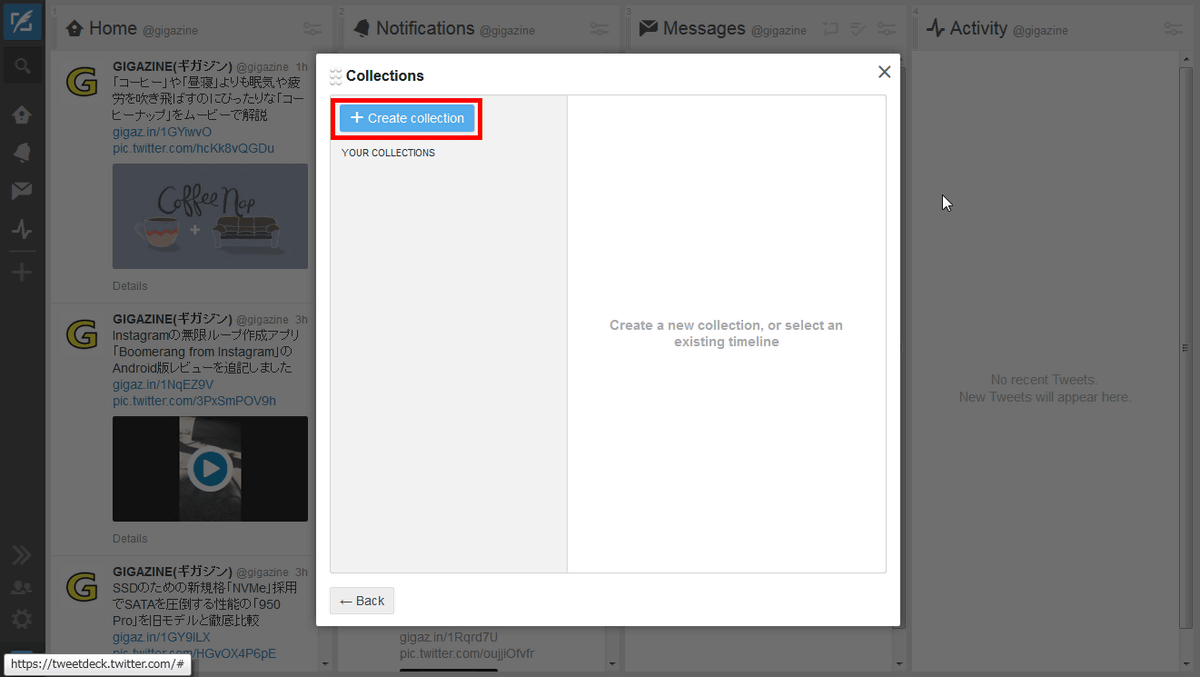
Task: Close the Collections dialog with X
Action: (x=884, y=72)
